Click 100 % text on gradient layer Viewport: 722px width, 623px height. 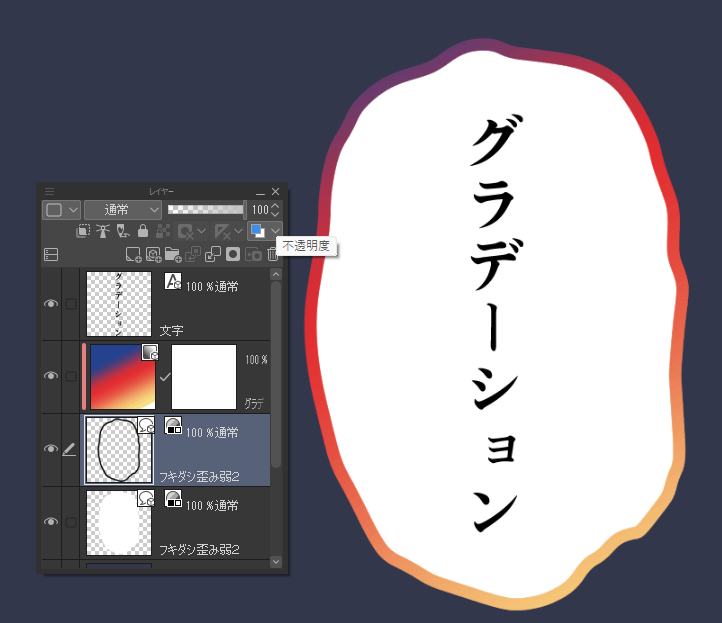[256, 360]
